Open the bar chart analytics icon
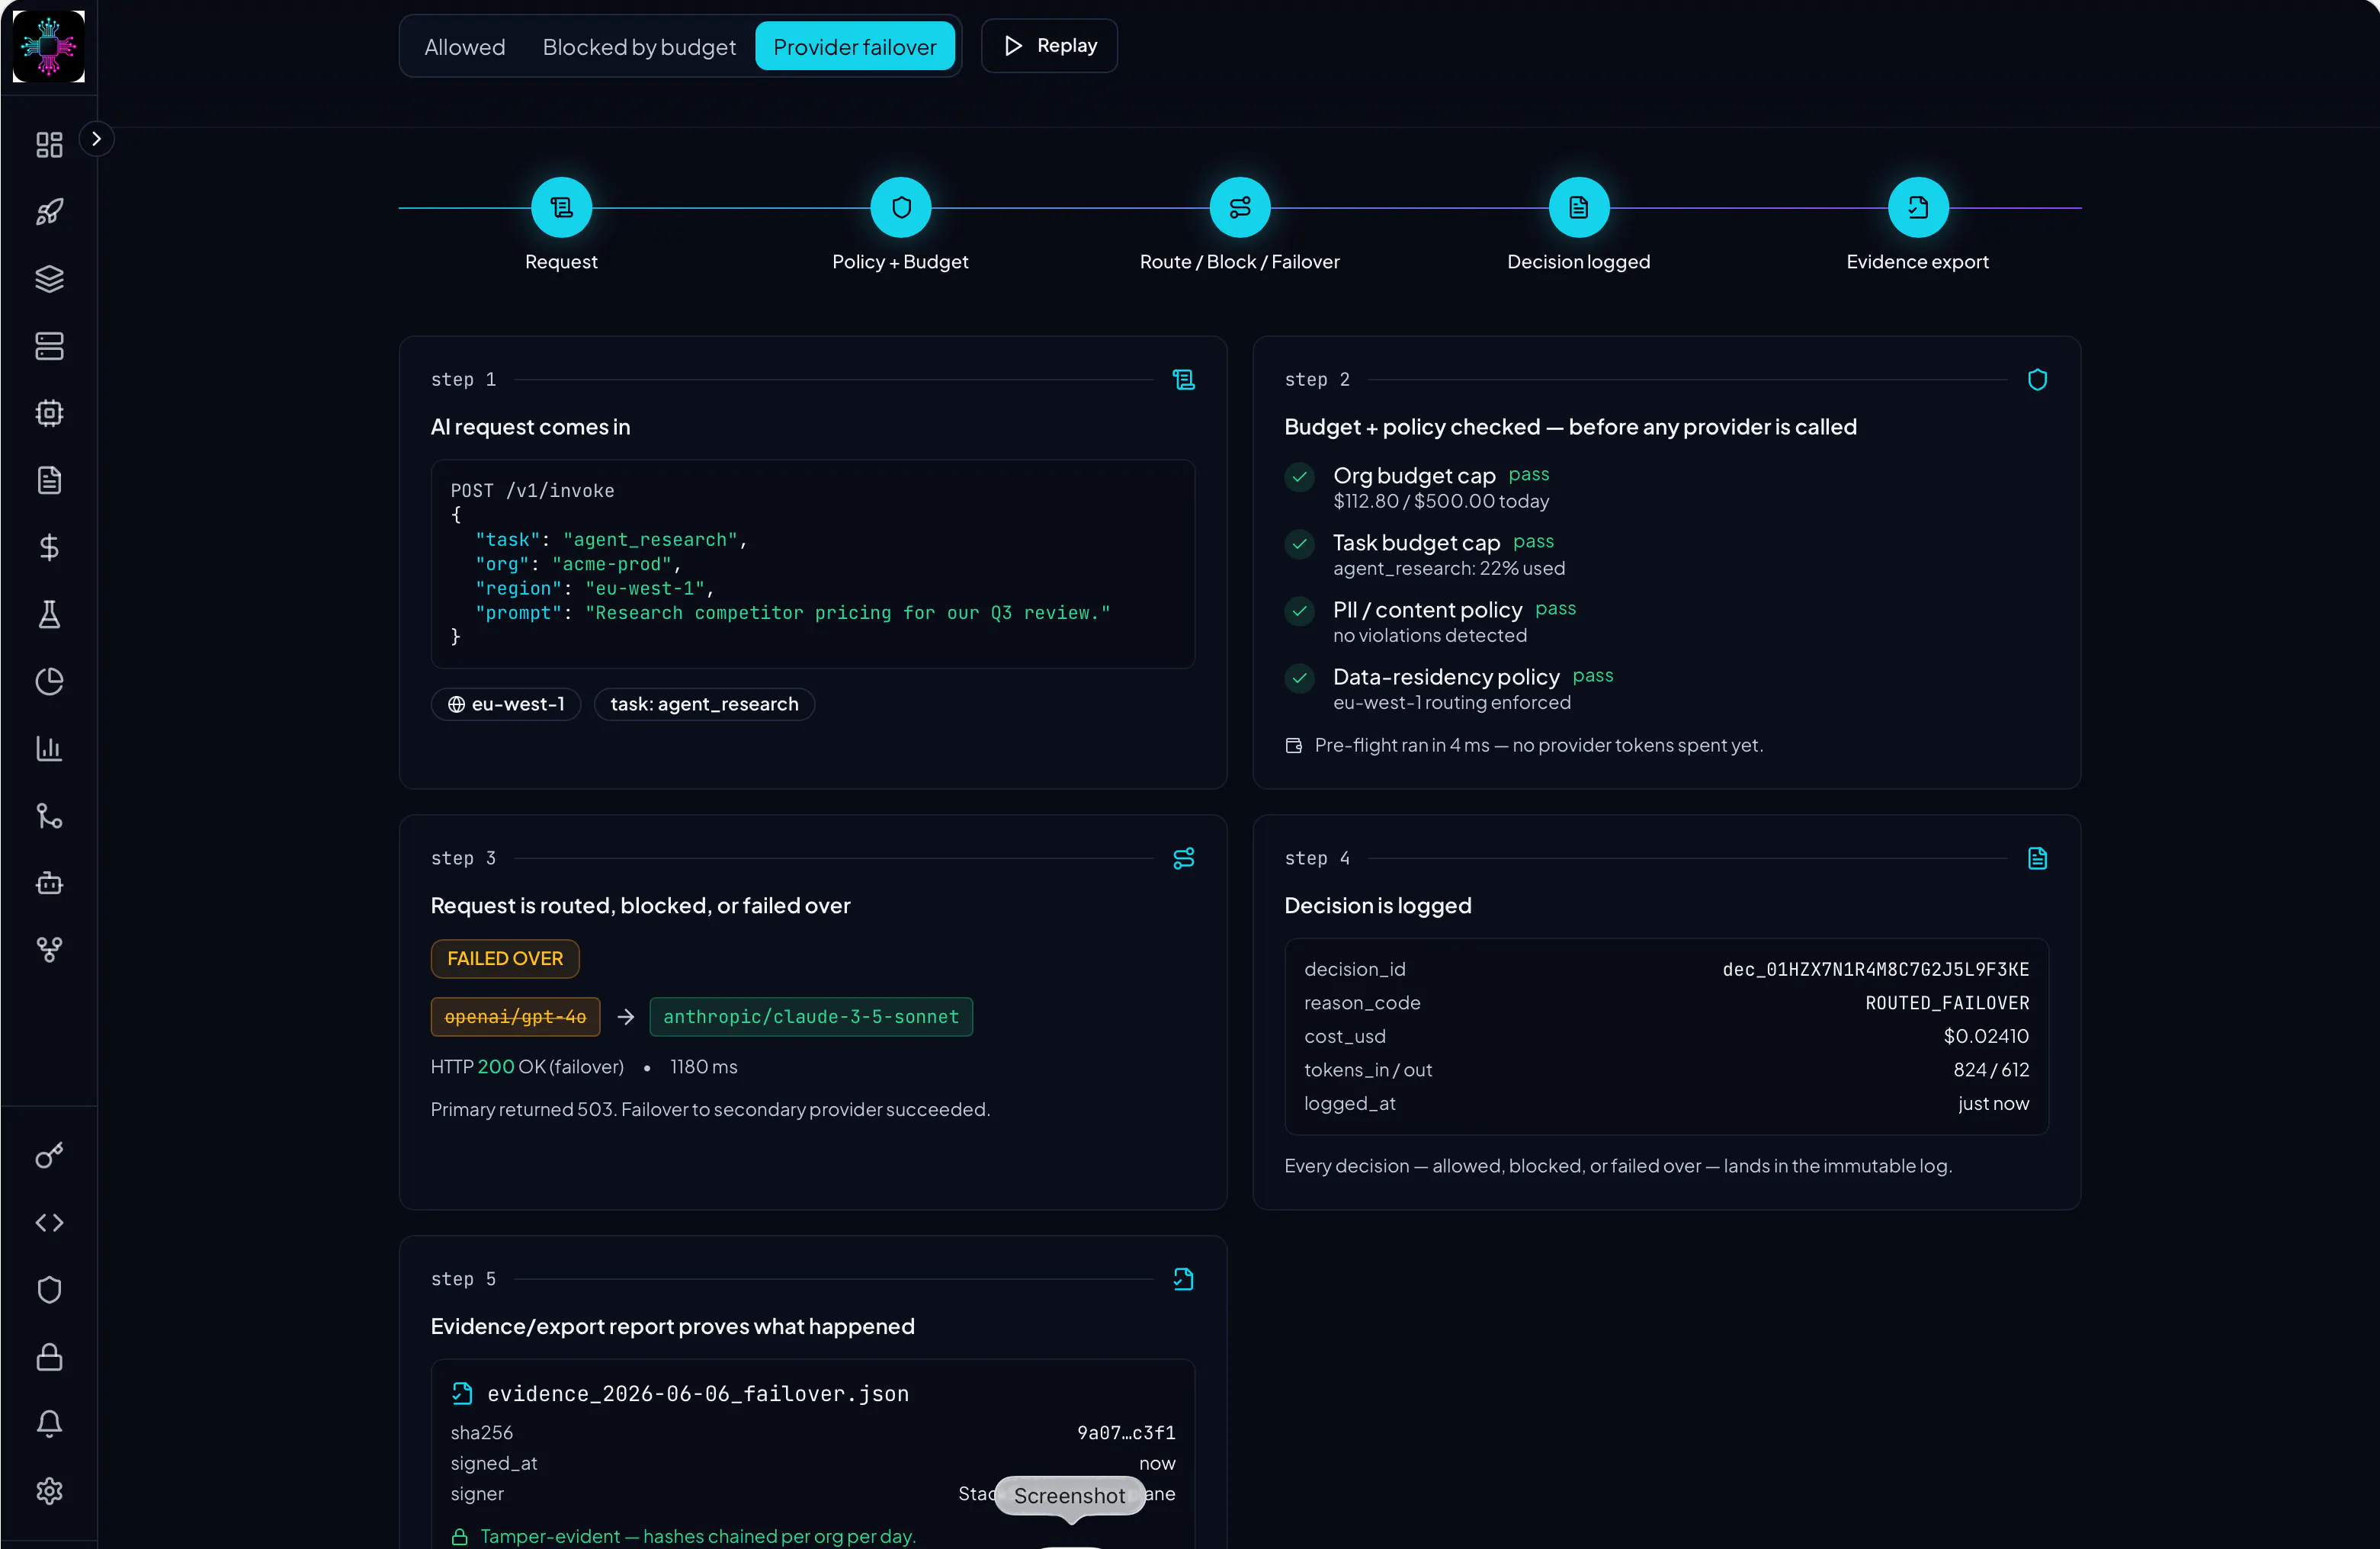 click(x=49, y=748)
